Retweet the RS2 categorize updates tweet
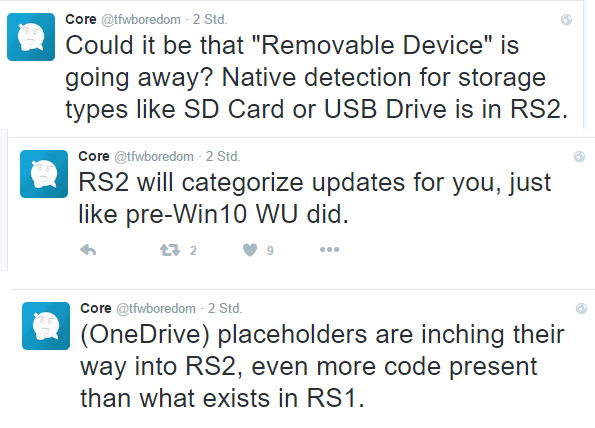The height and width of the screenshot is (428, 595). [x=170, y=250]
